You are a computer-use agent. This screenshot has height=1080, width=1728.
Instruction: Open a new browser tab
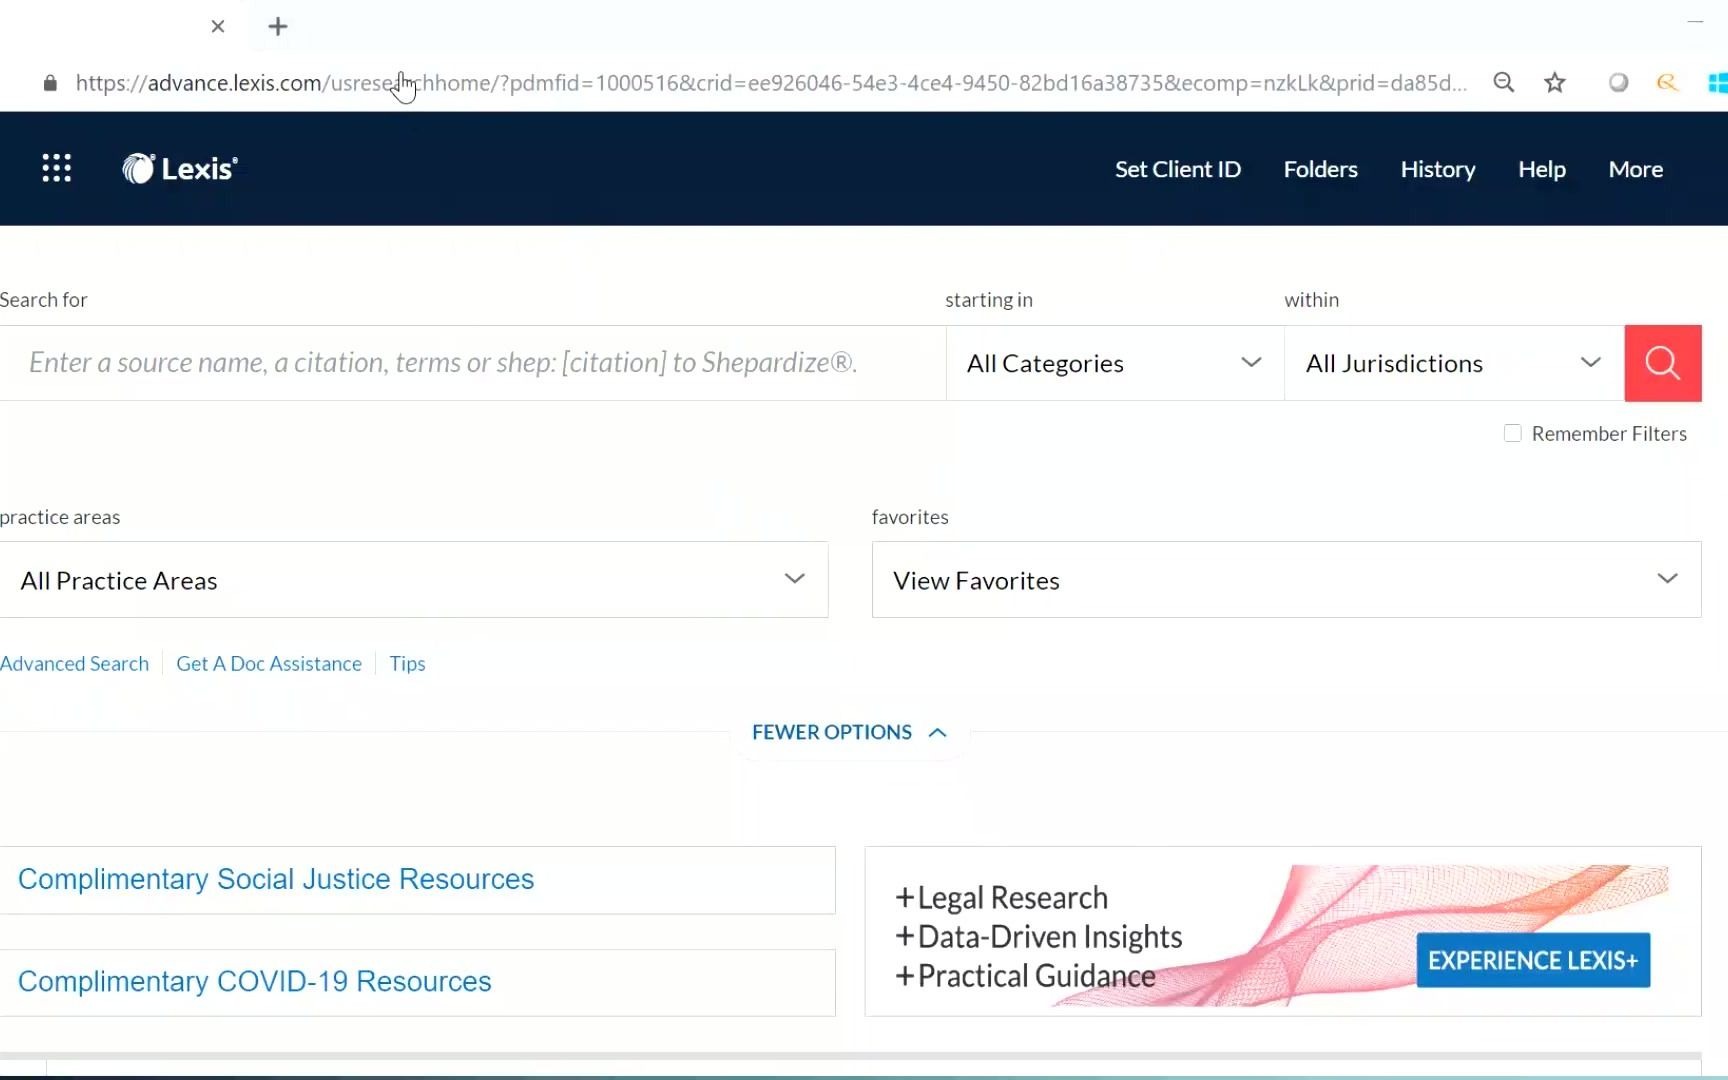pos(278,27)
